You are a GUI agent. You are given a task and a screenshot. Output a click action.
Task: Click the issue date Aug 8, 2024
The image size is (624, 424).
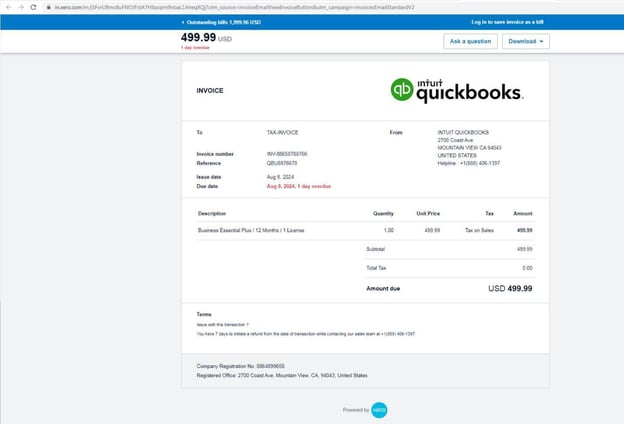pos(280,177)
